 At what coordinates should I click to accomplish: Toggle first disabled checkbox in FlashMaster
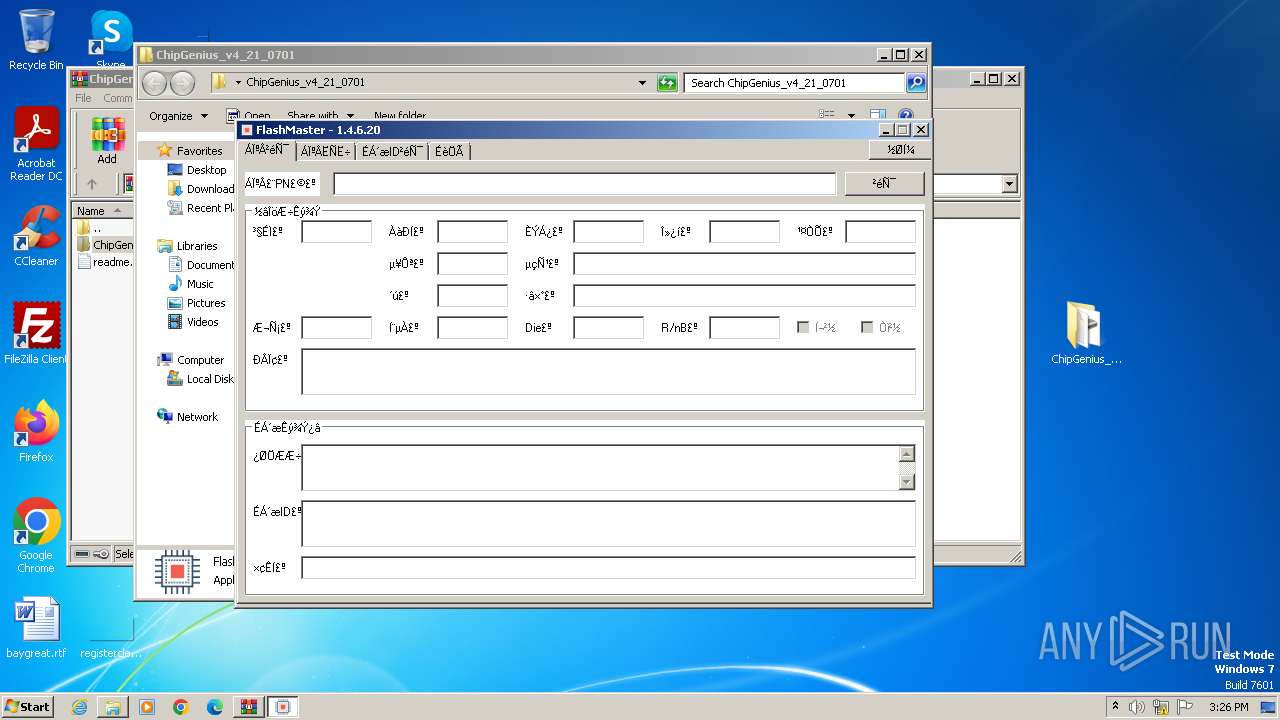[802, 327]
